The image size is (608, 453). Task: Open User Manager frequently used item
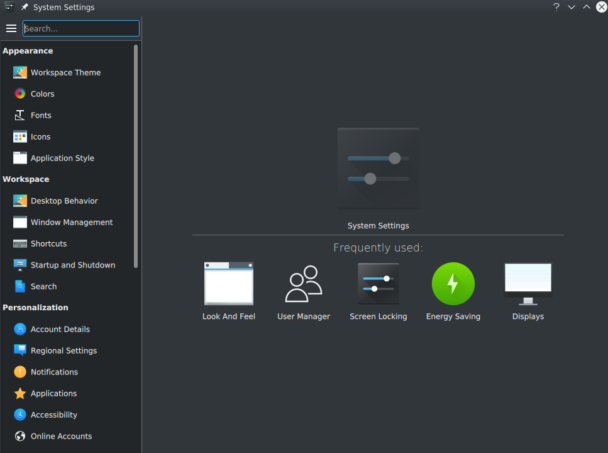tap(304, 292)
